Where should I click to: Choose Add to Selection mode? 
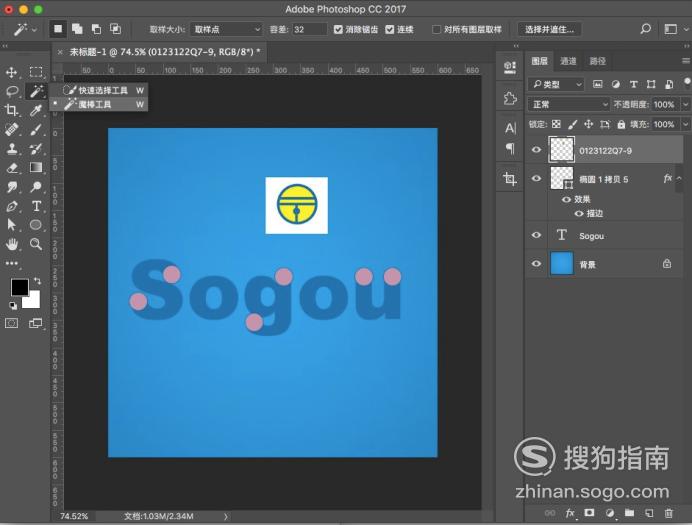[77, 29]
